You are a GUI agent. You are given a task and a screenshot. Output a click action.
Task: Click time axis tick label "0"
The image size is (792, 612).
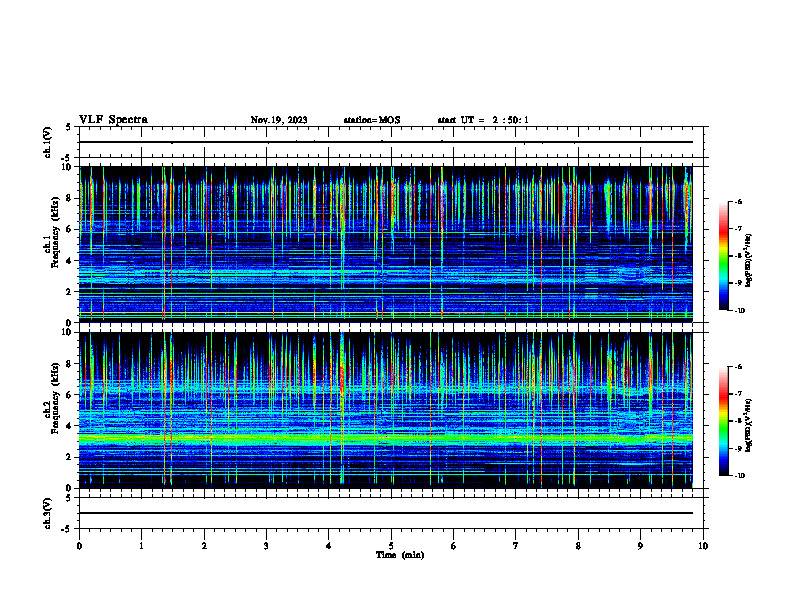pyautogui.click(x=79, y=546)
